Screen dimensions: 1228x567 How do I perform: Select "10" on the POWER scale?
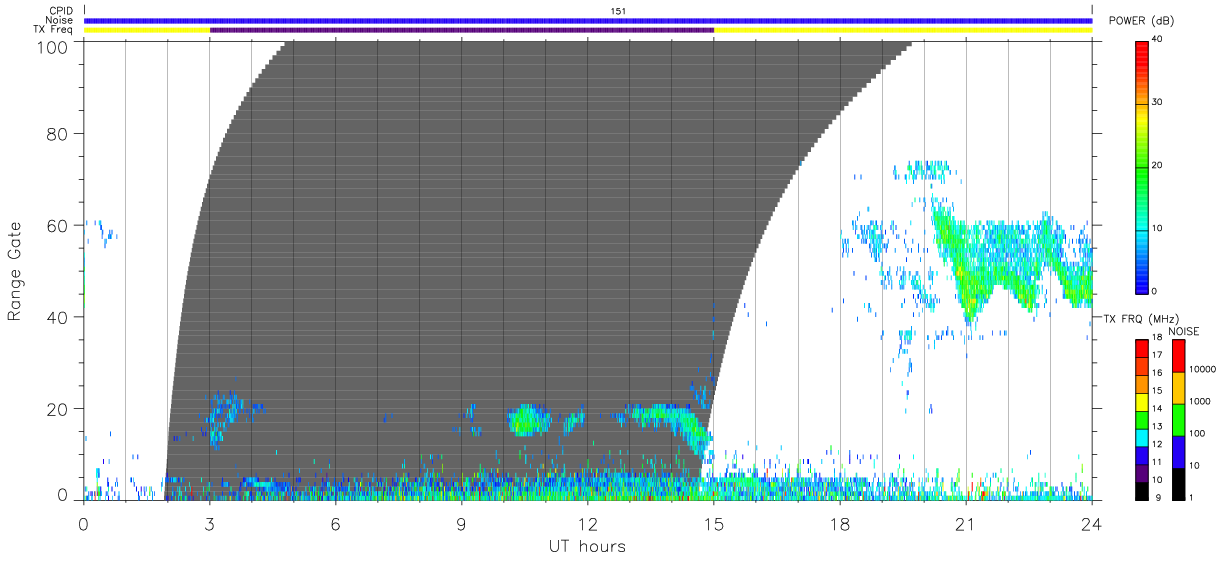point(1158,228)
